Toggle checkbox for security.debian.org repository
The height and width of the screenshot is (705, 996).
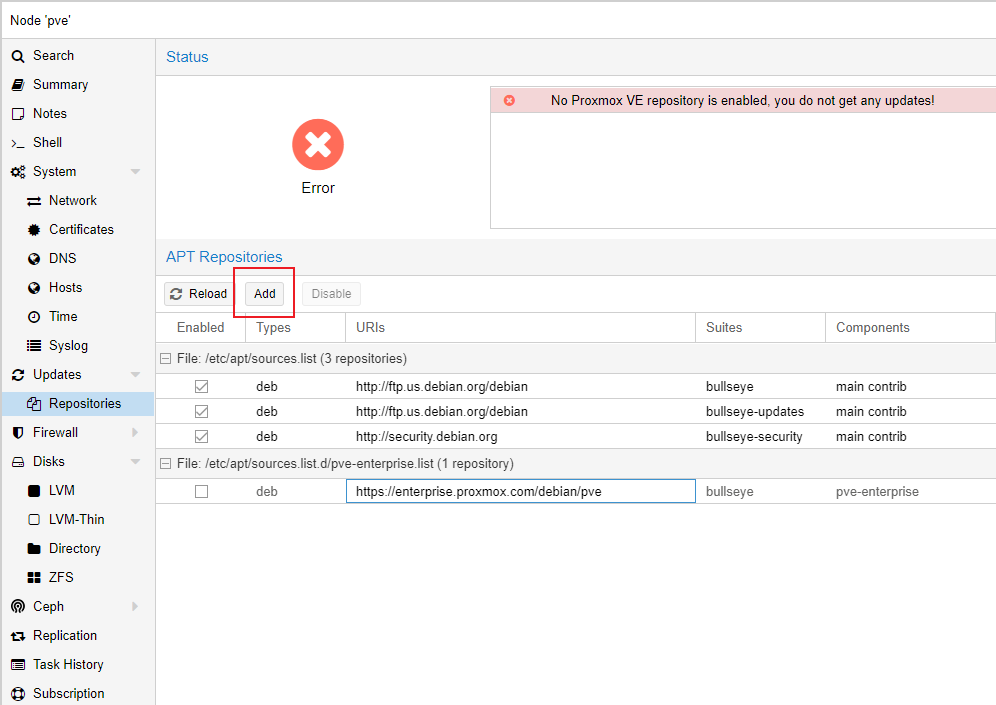pos(201,436)
